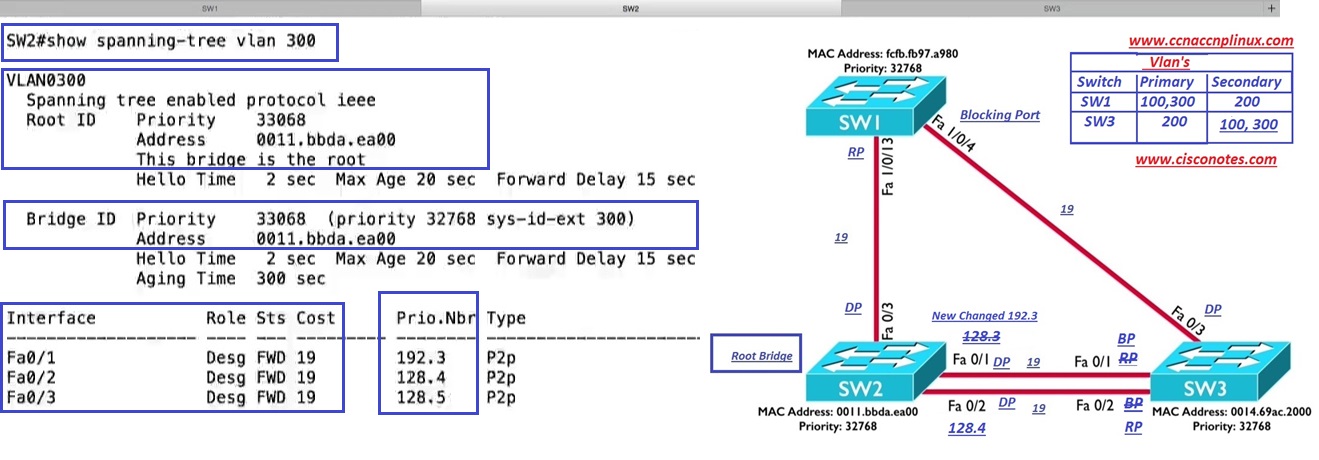Click the underlined 128.4 label under Fa 0/2
Image resolution: width=1319 pixels, height=460 pixels.
click(x=966, y=428)
